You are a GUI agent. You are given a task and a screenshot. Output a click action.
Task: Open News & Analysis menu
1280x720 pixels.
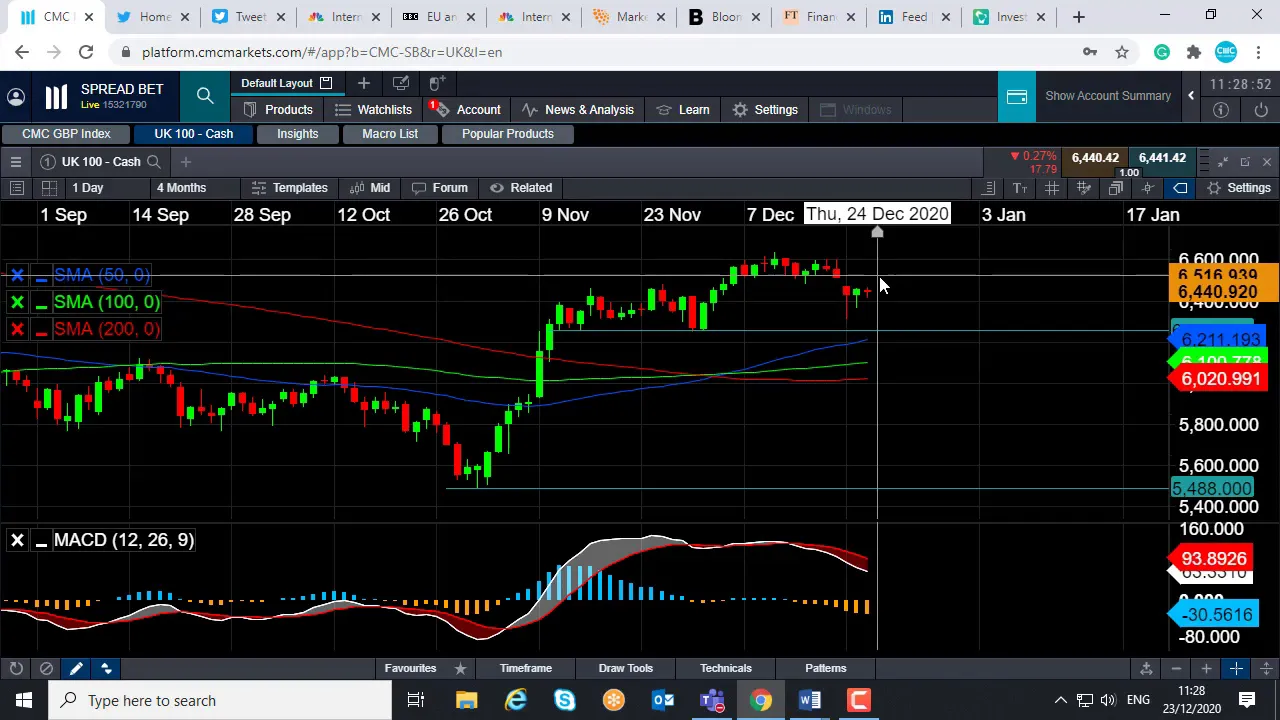click(578, 110)
